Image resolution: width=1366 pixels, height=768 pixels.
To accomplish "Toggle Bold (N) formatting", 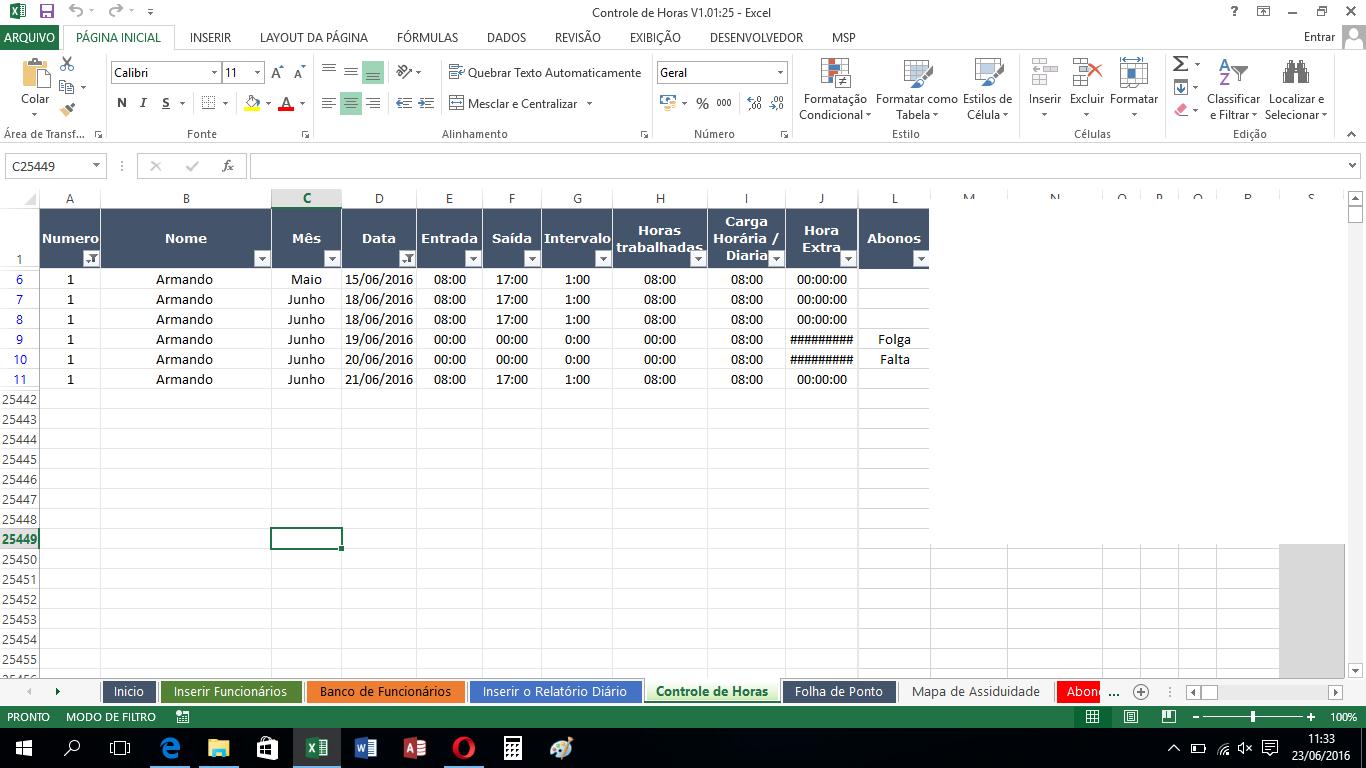I will tap(122, 103).
